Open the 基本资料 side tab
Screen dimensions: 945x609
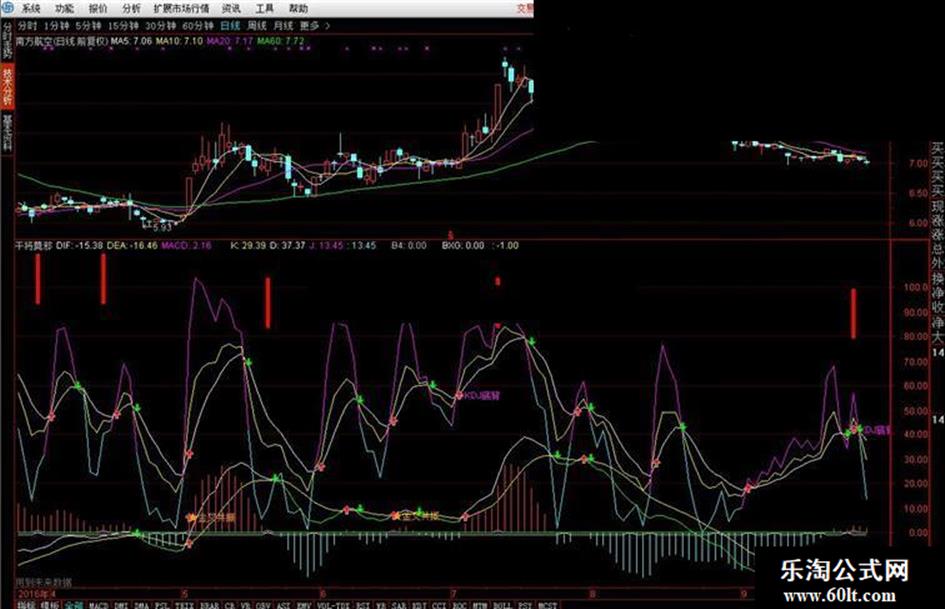click(x=7, y=132)
